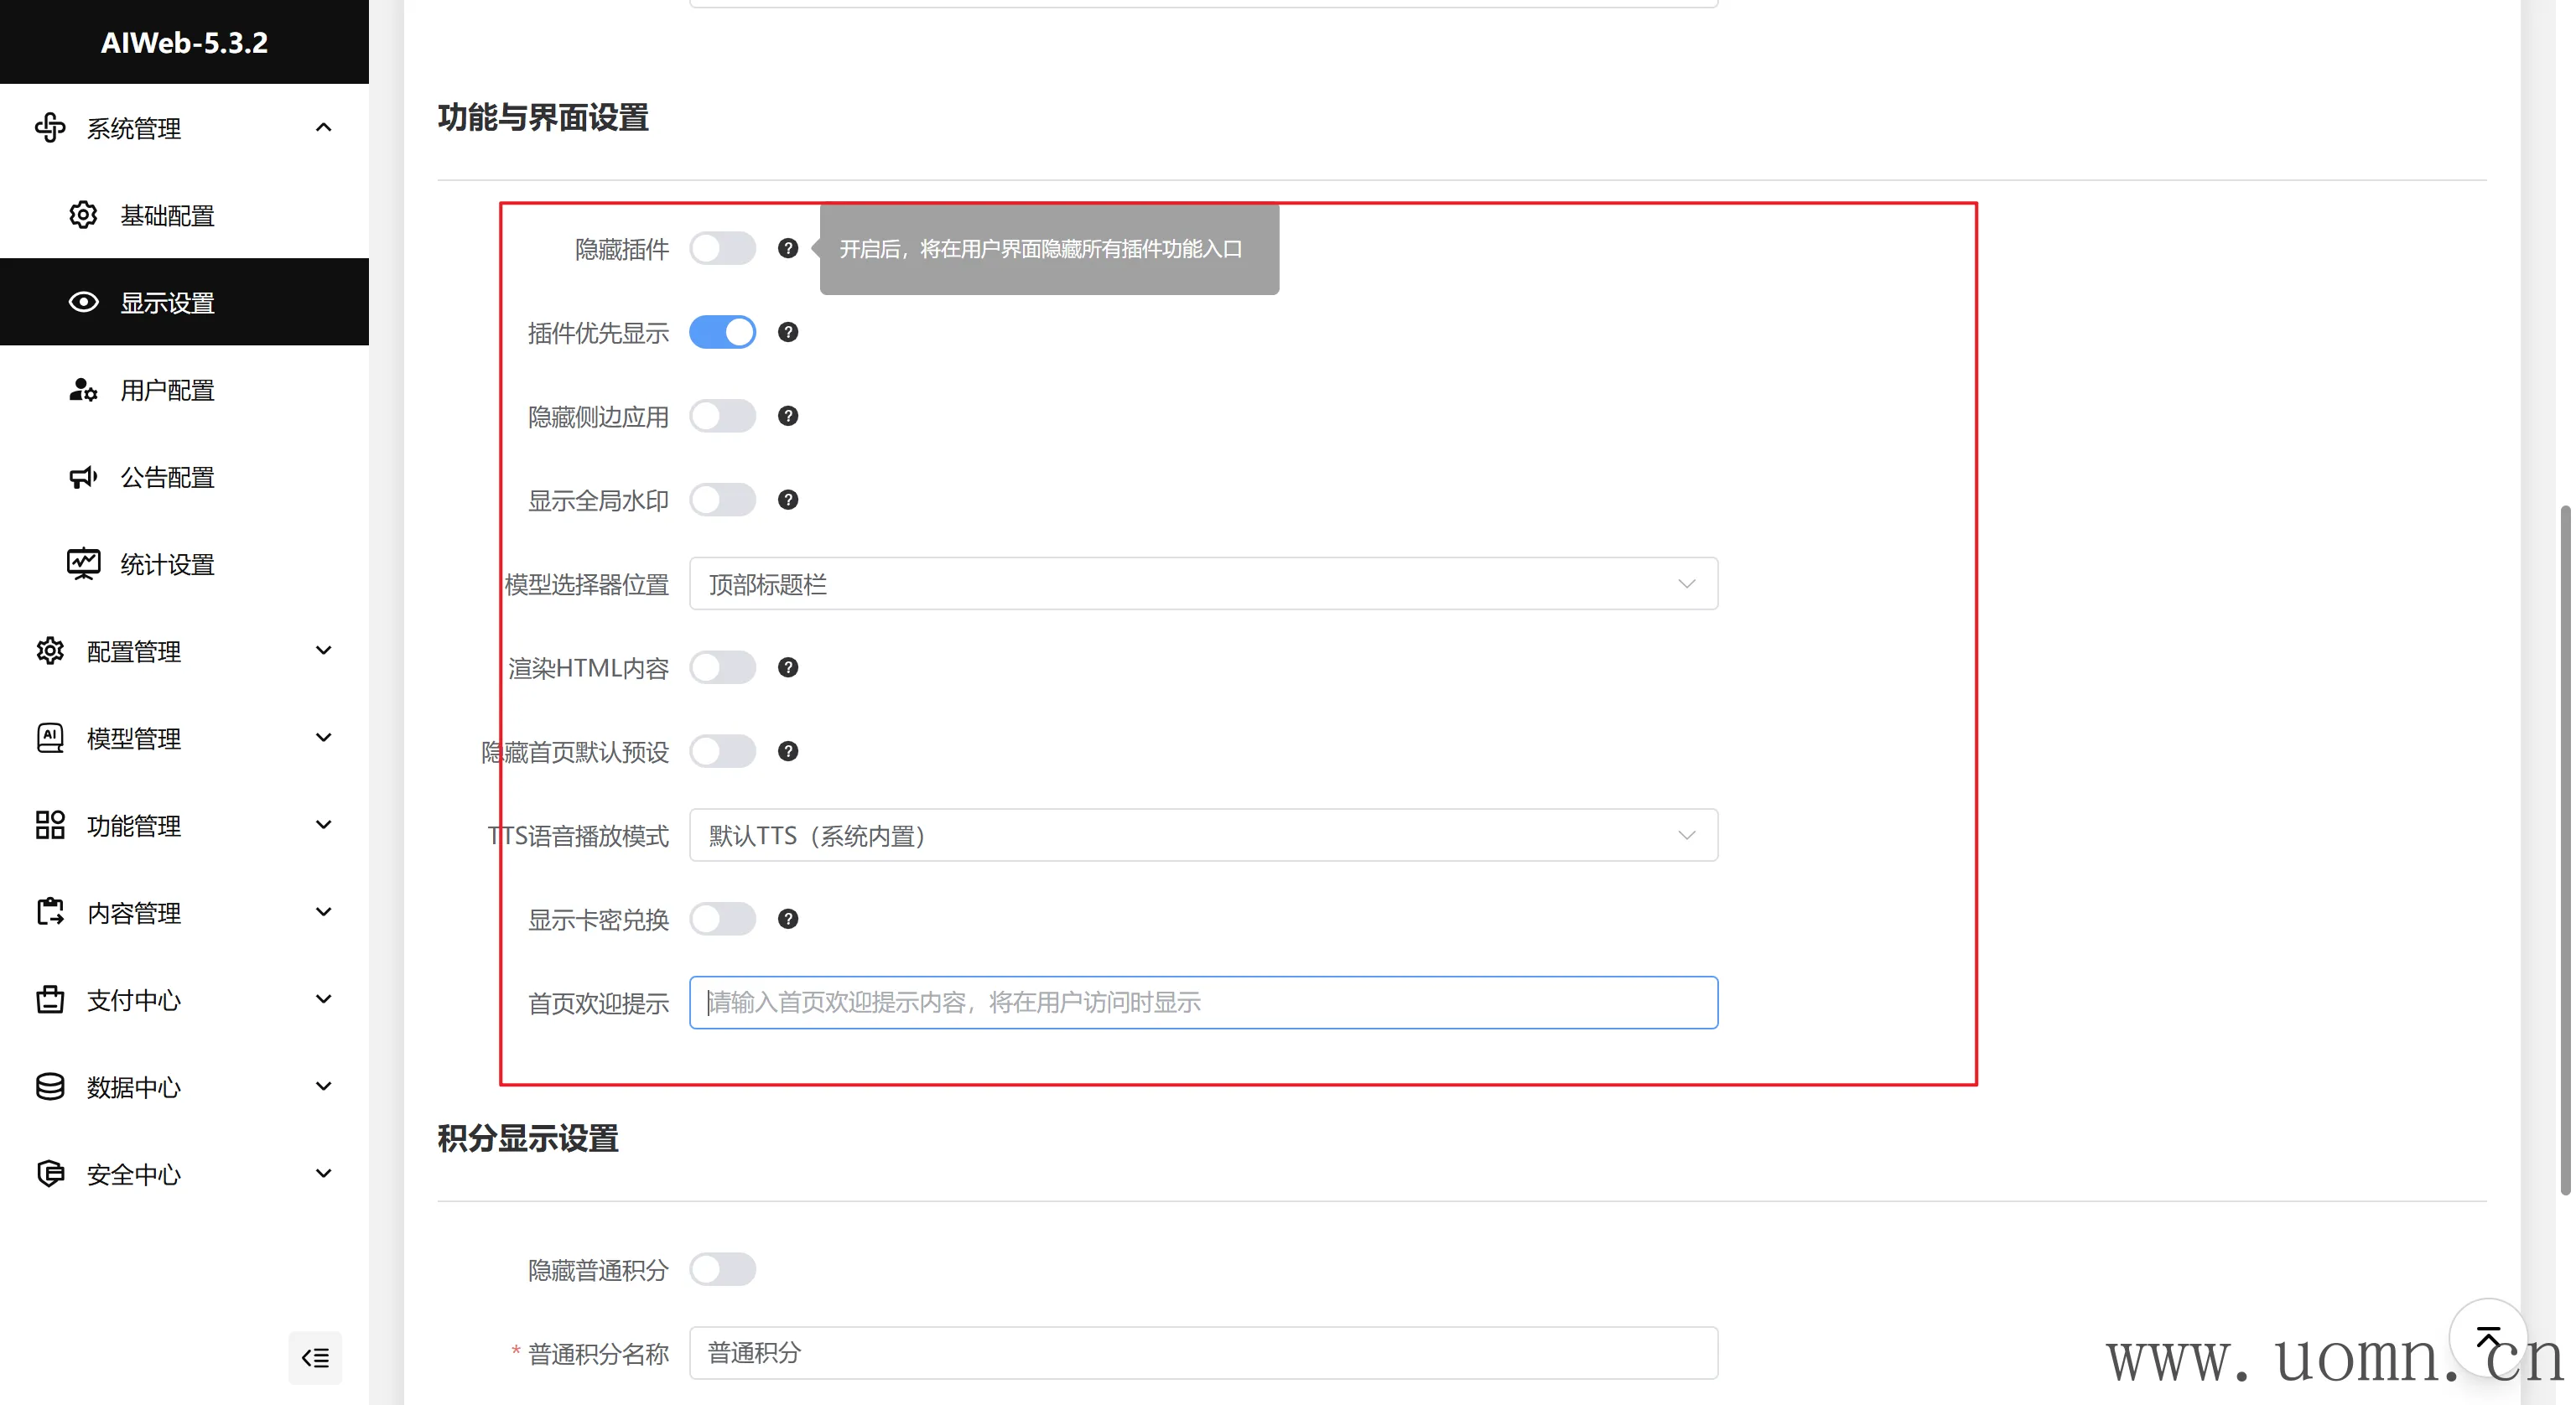Go to 用户配置 menu item

coord(167,390)
